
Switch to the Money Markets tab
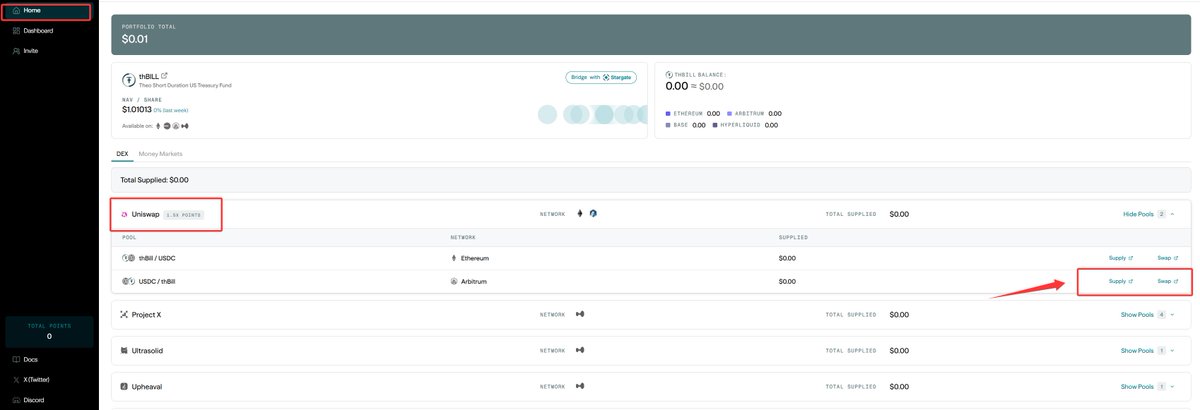coord(160,154)
